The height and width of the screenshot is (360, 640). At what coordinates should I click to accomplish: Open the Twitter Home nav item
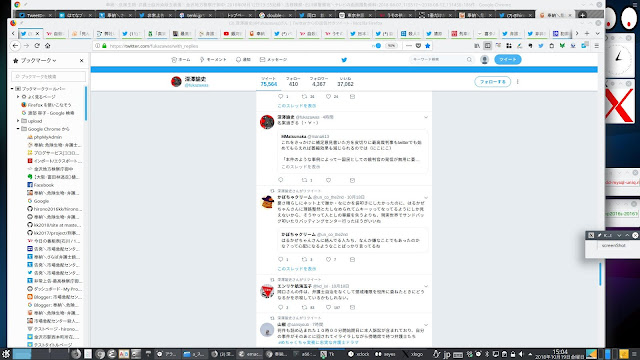181,60
